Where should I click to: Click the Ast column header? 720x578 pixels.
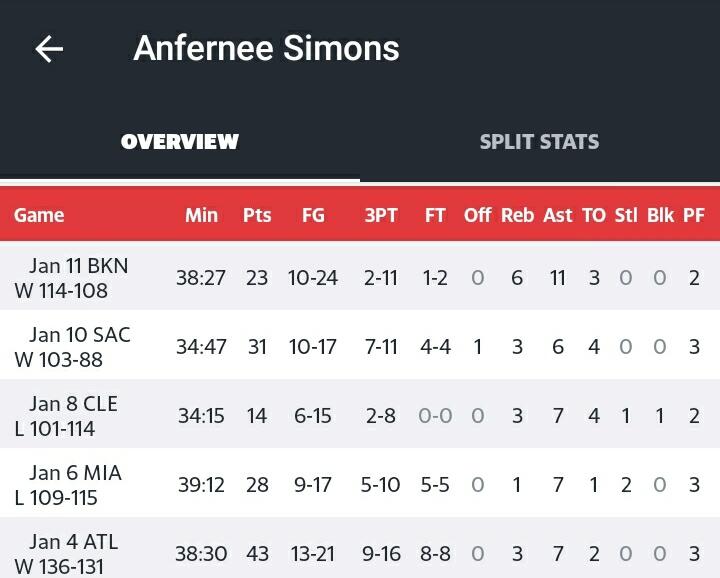point(558,215)
